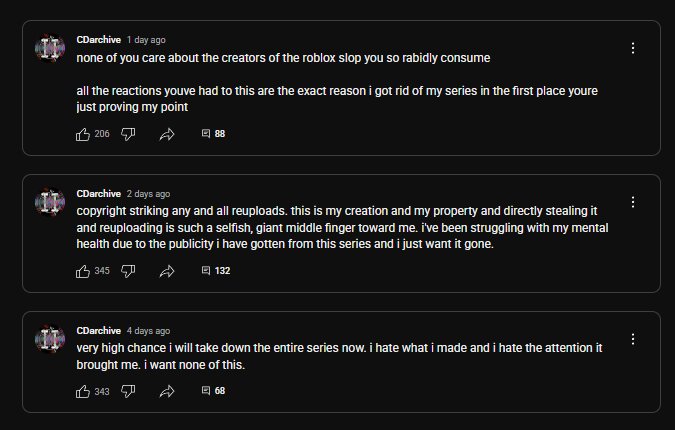This screenshot has height=430, width=675.
Task: Dislike the copyright striking post
Action: tap(128, 271)
